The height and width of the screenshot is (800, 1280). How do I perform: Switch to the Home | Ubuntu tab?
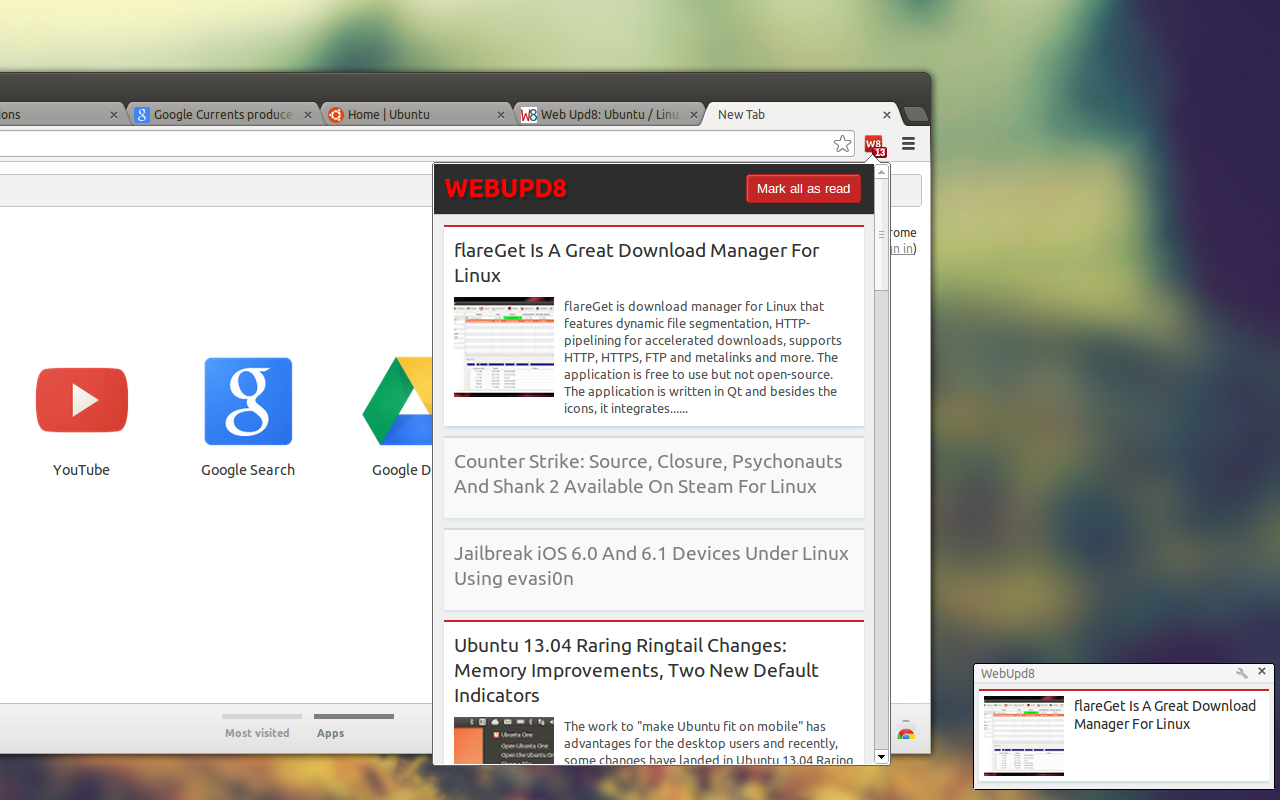tap(417, 115)
